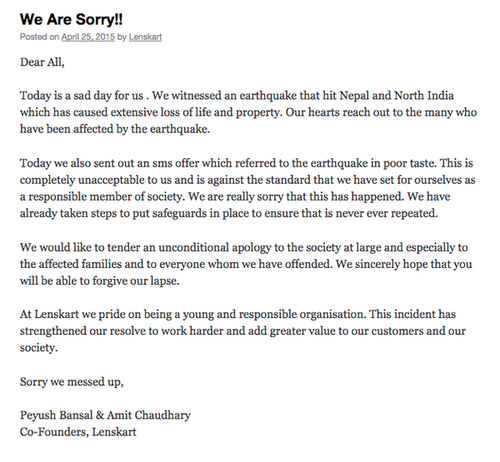Click the word society. ending the fourth paragraph
The height and width of the screenshot is (462, 500).
(x=39, y=348)
